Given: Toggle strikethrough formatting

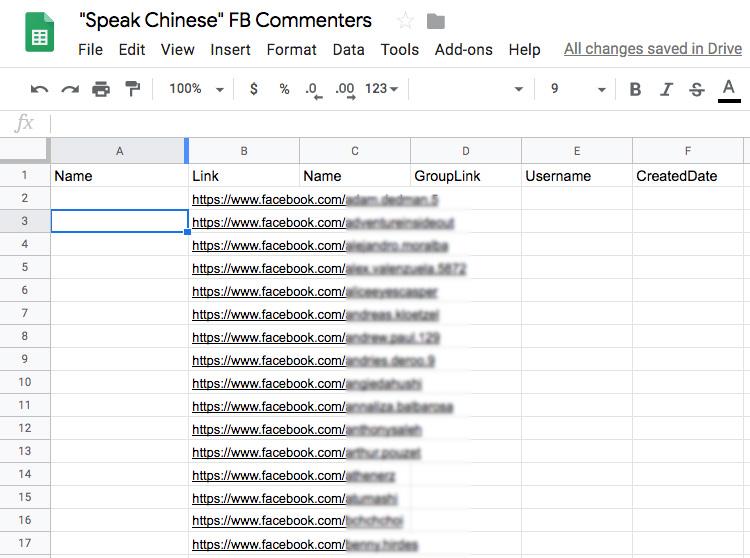Looking at the screenshot, I should click(x=697, y=89).
